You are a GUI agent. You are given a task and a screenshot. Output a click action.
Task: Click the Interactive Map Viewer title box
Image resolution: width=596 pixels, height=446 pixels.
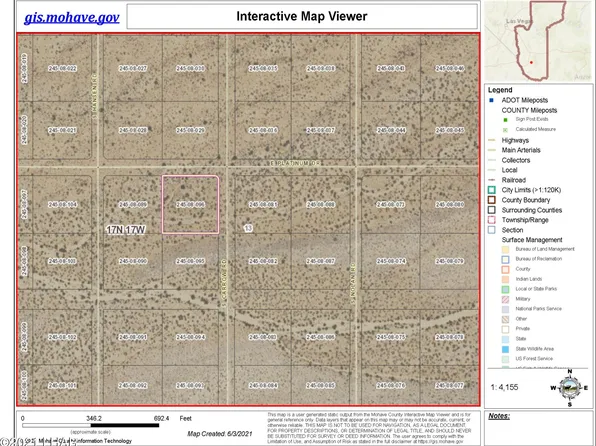pyautogui.click(x=302, y=16)
